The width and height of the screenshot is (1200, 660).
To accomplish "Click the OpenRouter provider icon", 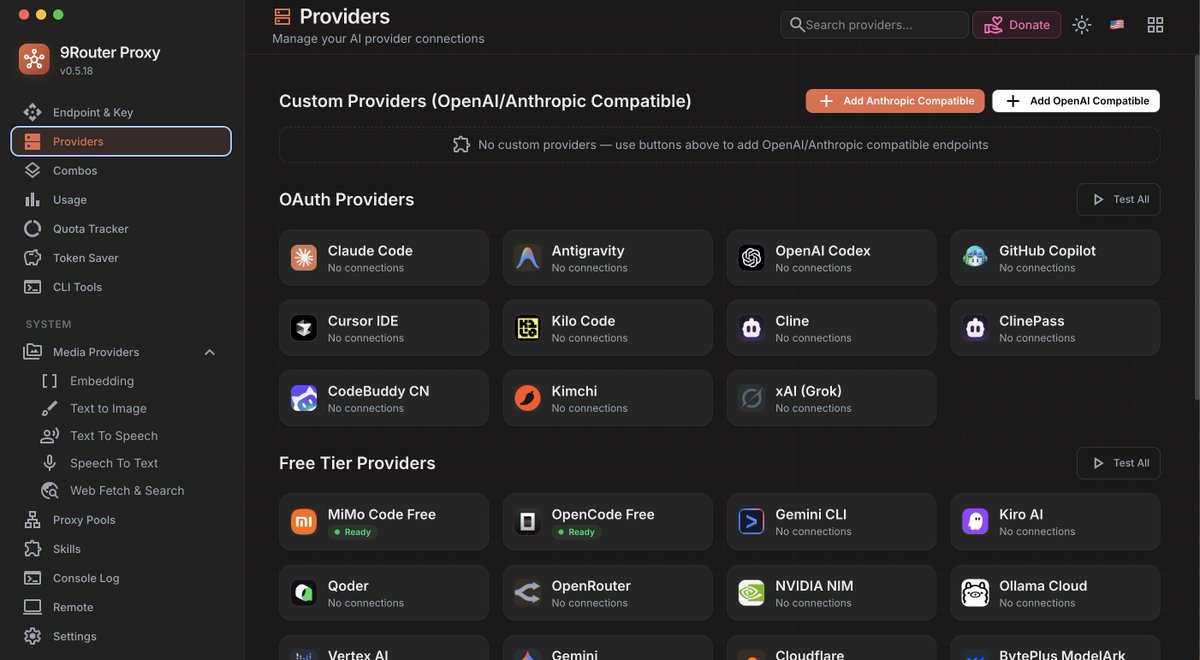I will pos(528,593).
